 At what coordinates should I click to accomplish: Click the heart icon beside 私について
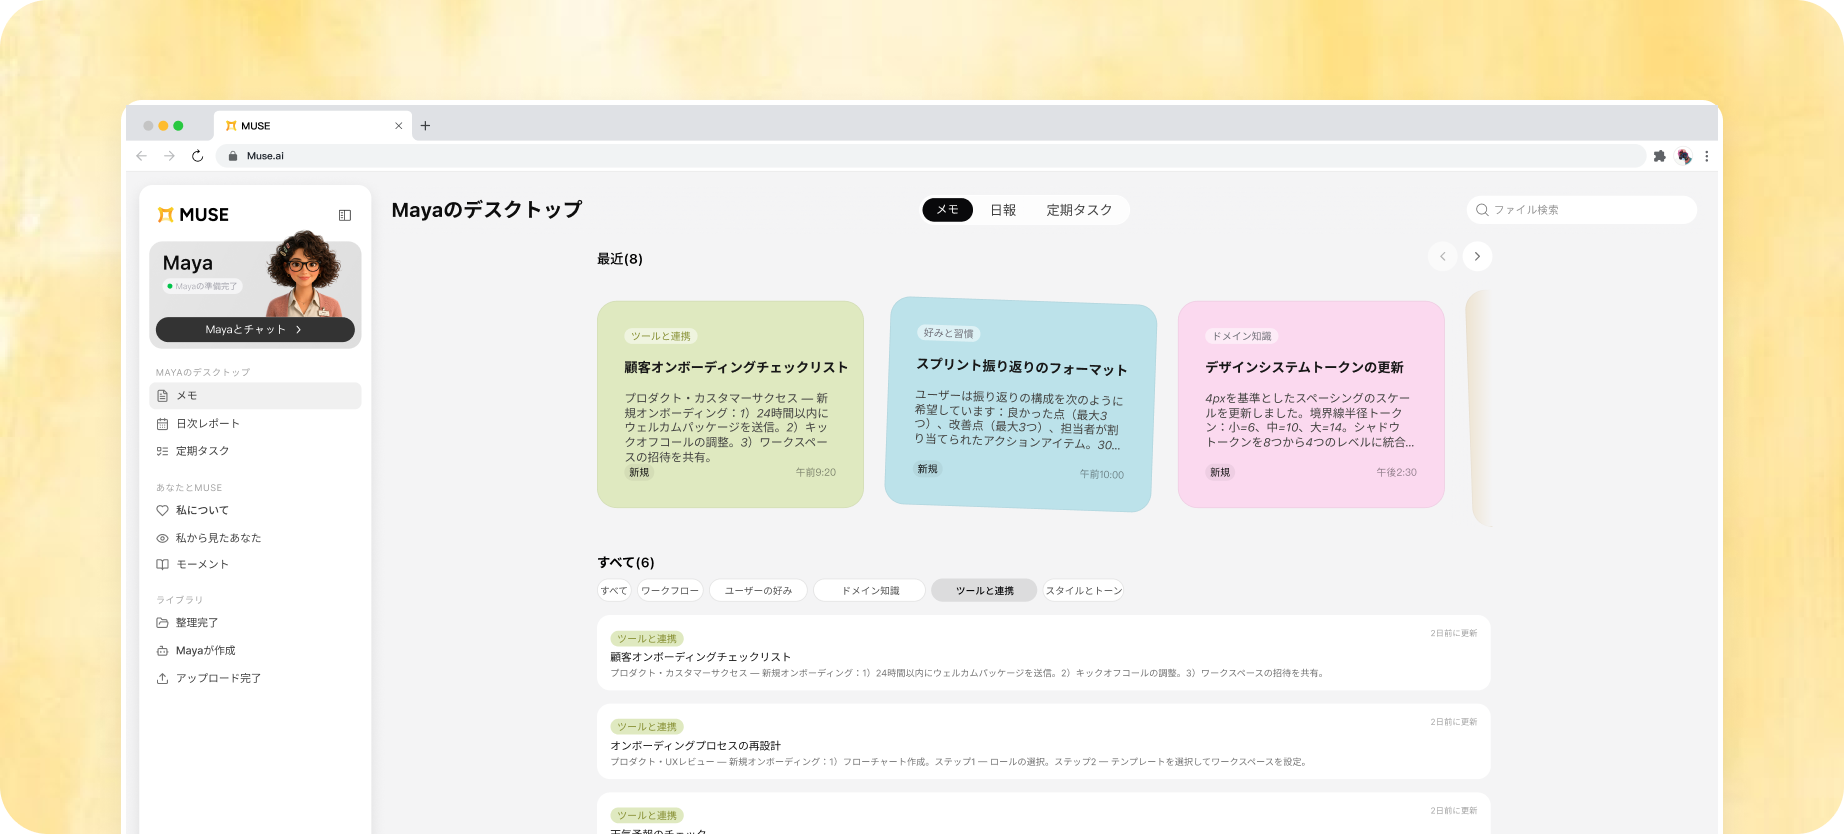[163, 510]
